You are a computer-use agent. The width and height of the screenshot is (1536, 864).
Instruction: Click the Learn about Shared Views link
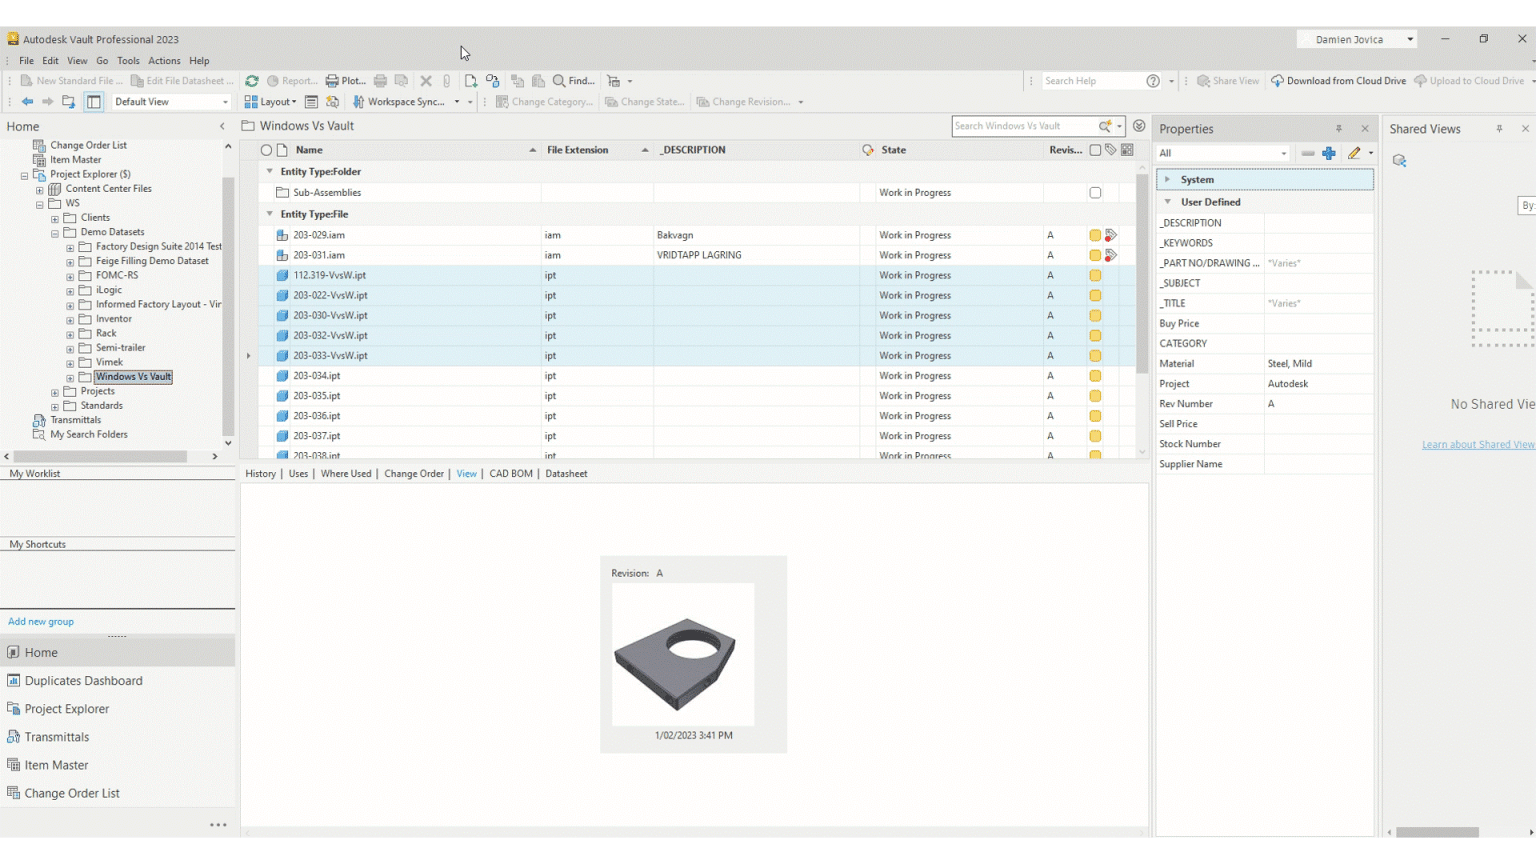coord(1479,444)
